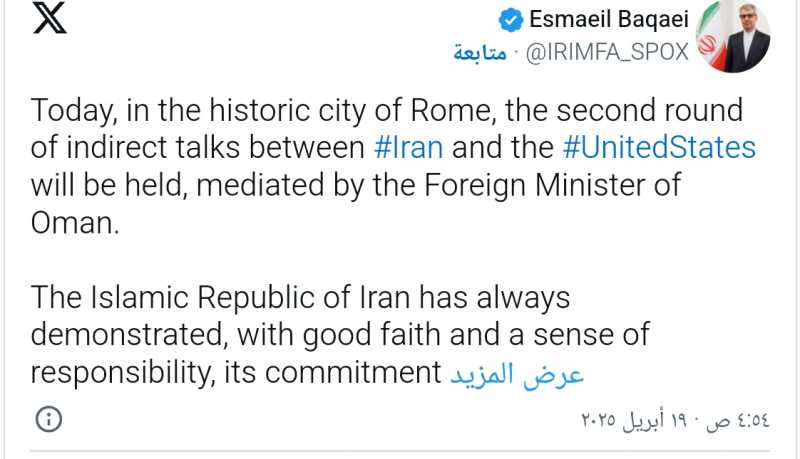Click the X logo

point(50,19)
